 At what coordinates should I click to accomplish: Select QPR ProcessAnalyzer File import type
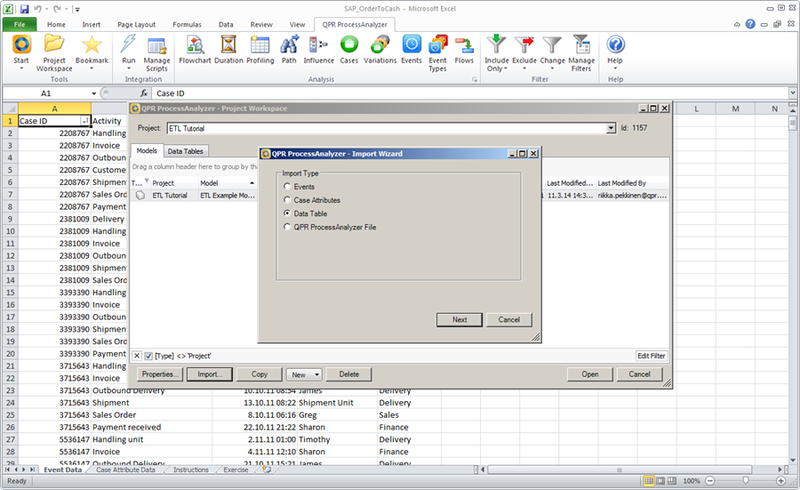click(x=287, y=227)
